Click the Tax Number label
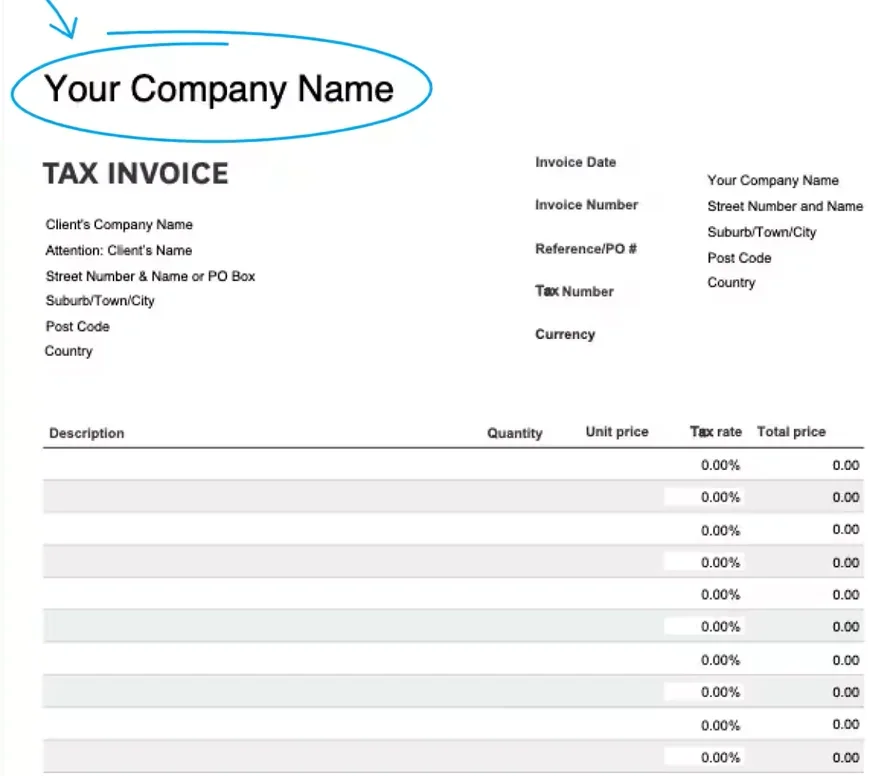 point(574,291)
